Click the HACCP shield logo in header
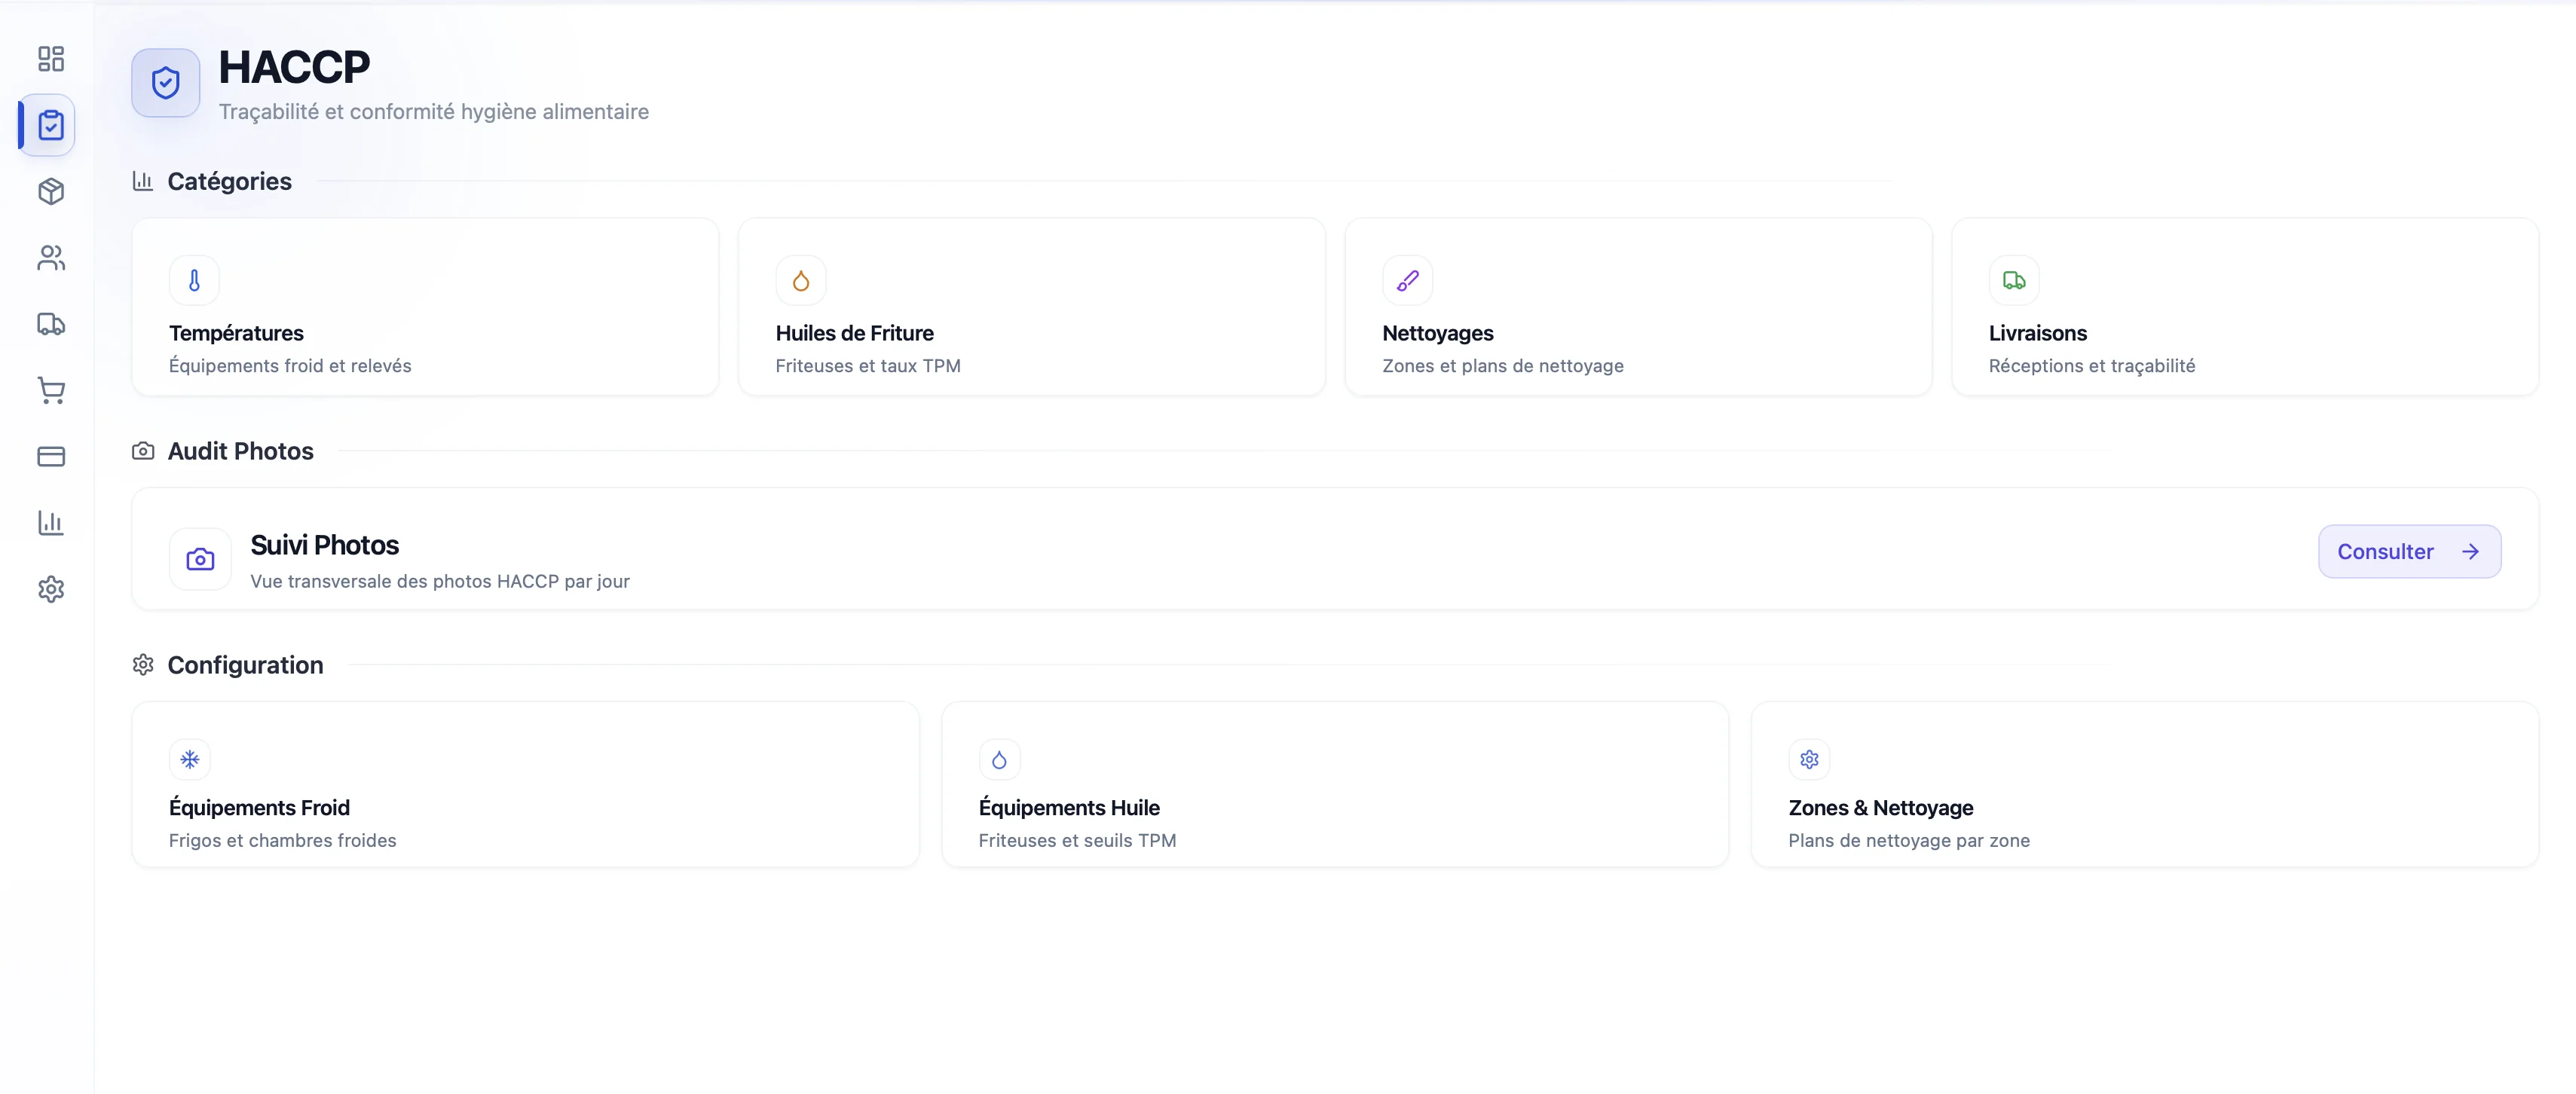The height and width of the screenshot is (1094, 2576). (166, 83)
